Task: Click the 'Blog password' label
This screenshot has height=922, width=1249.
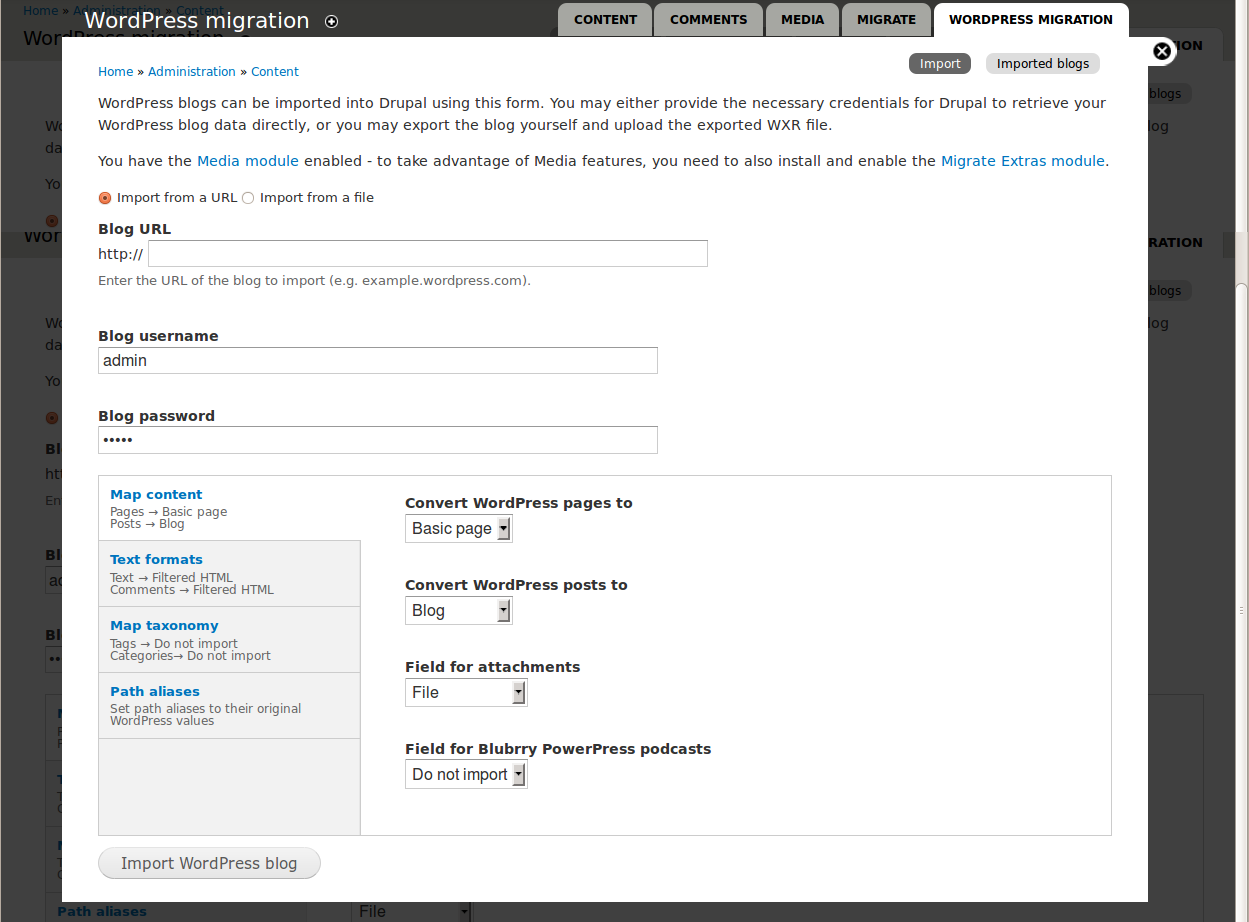Action: [x=156, y=416]
